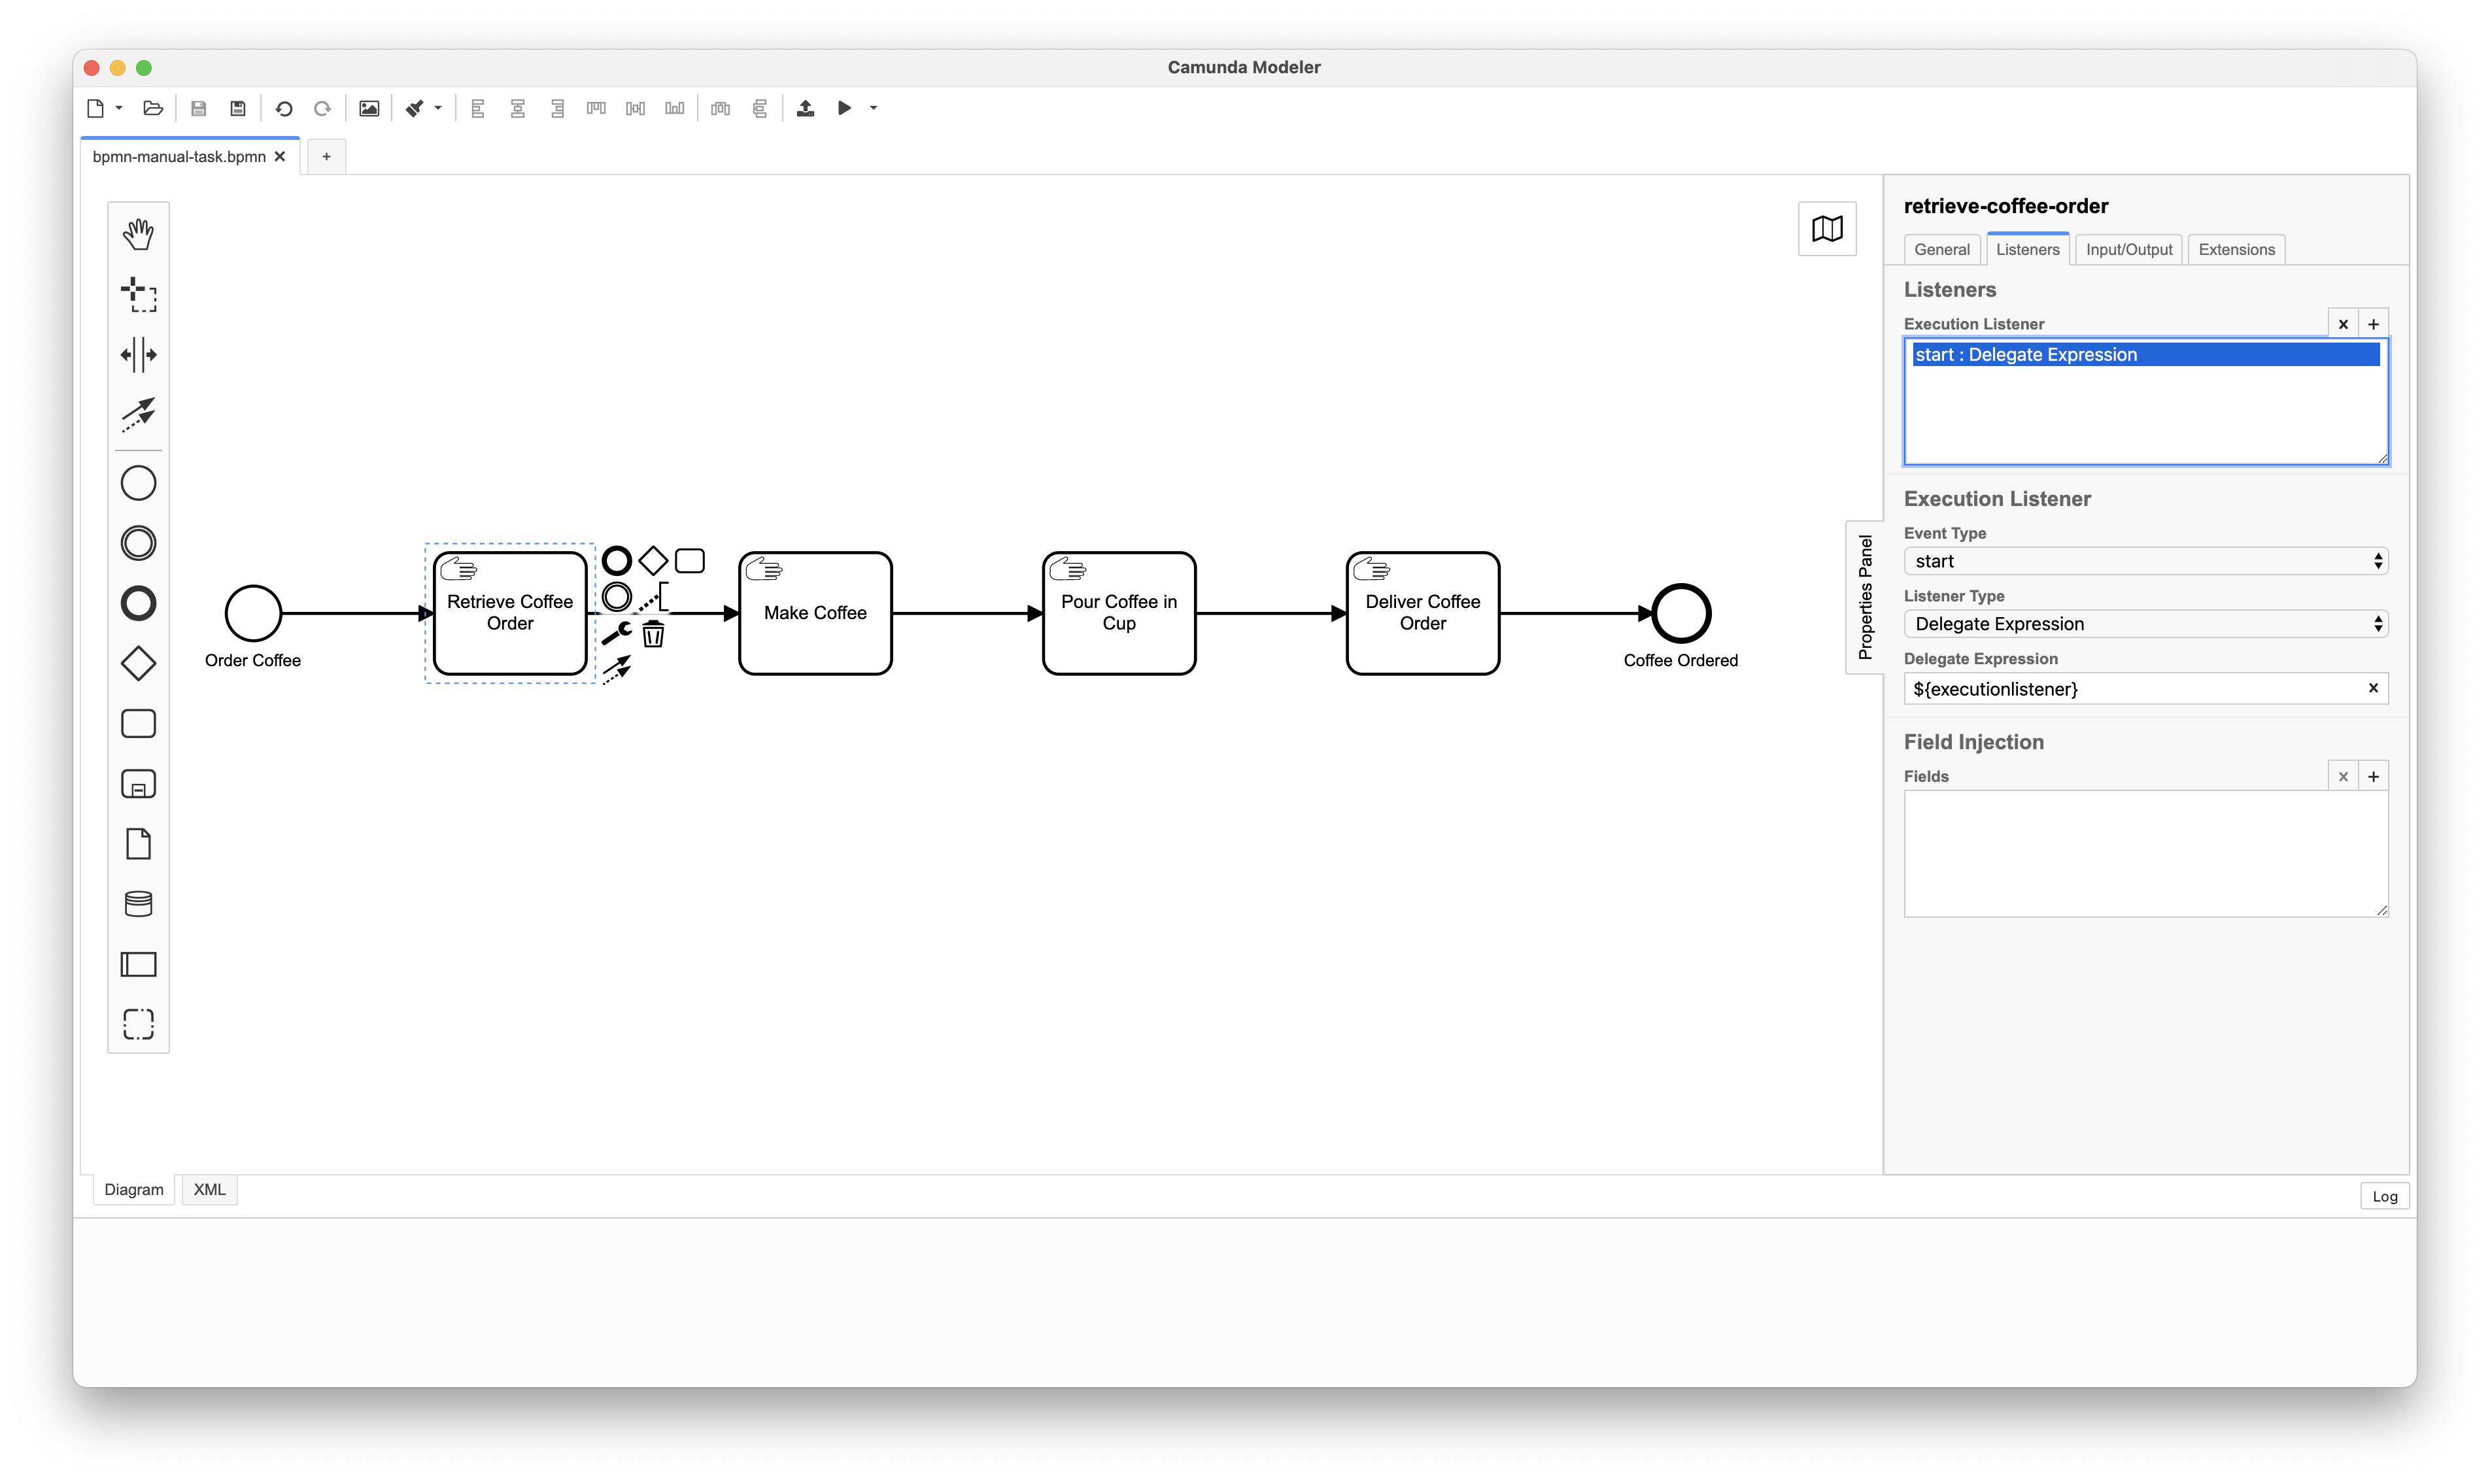Expand the run/start instance dropdown arrow
The image size is (2490, 1484).
tap(873, 108)
